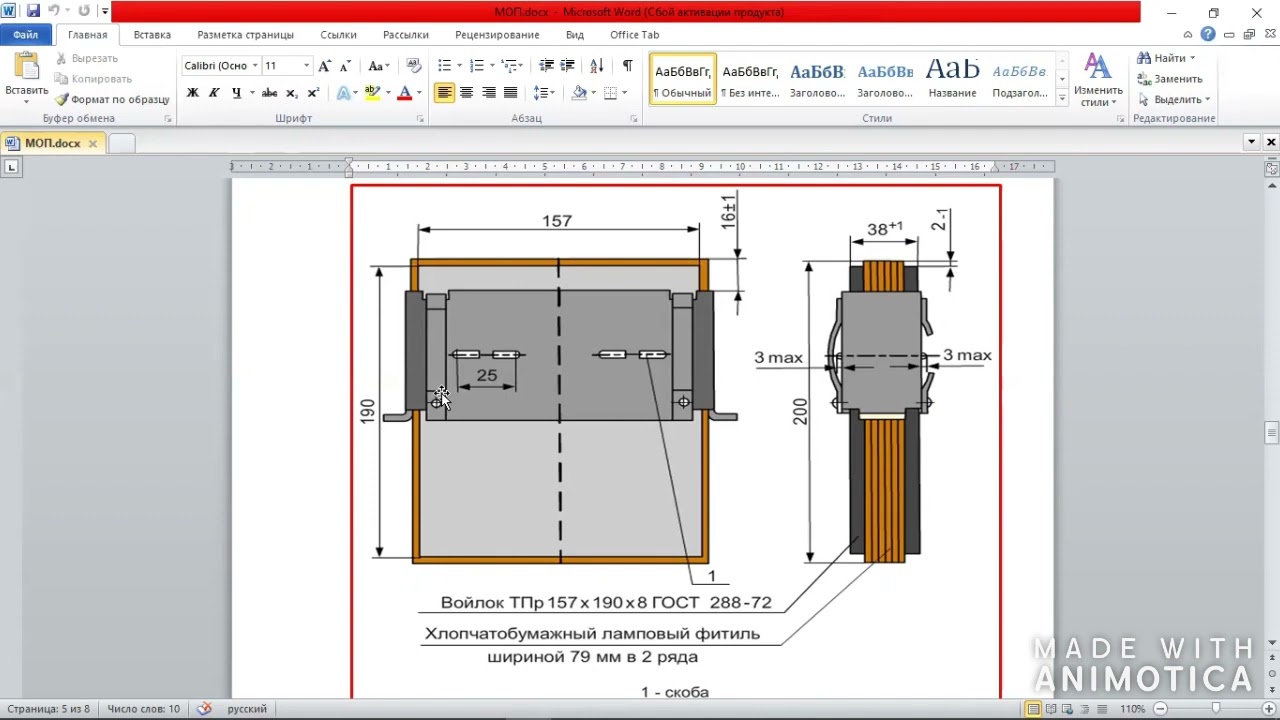This screenshot has width=1280, height=720.
Task: Apply the Название (Title) style
Action: 952,79
